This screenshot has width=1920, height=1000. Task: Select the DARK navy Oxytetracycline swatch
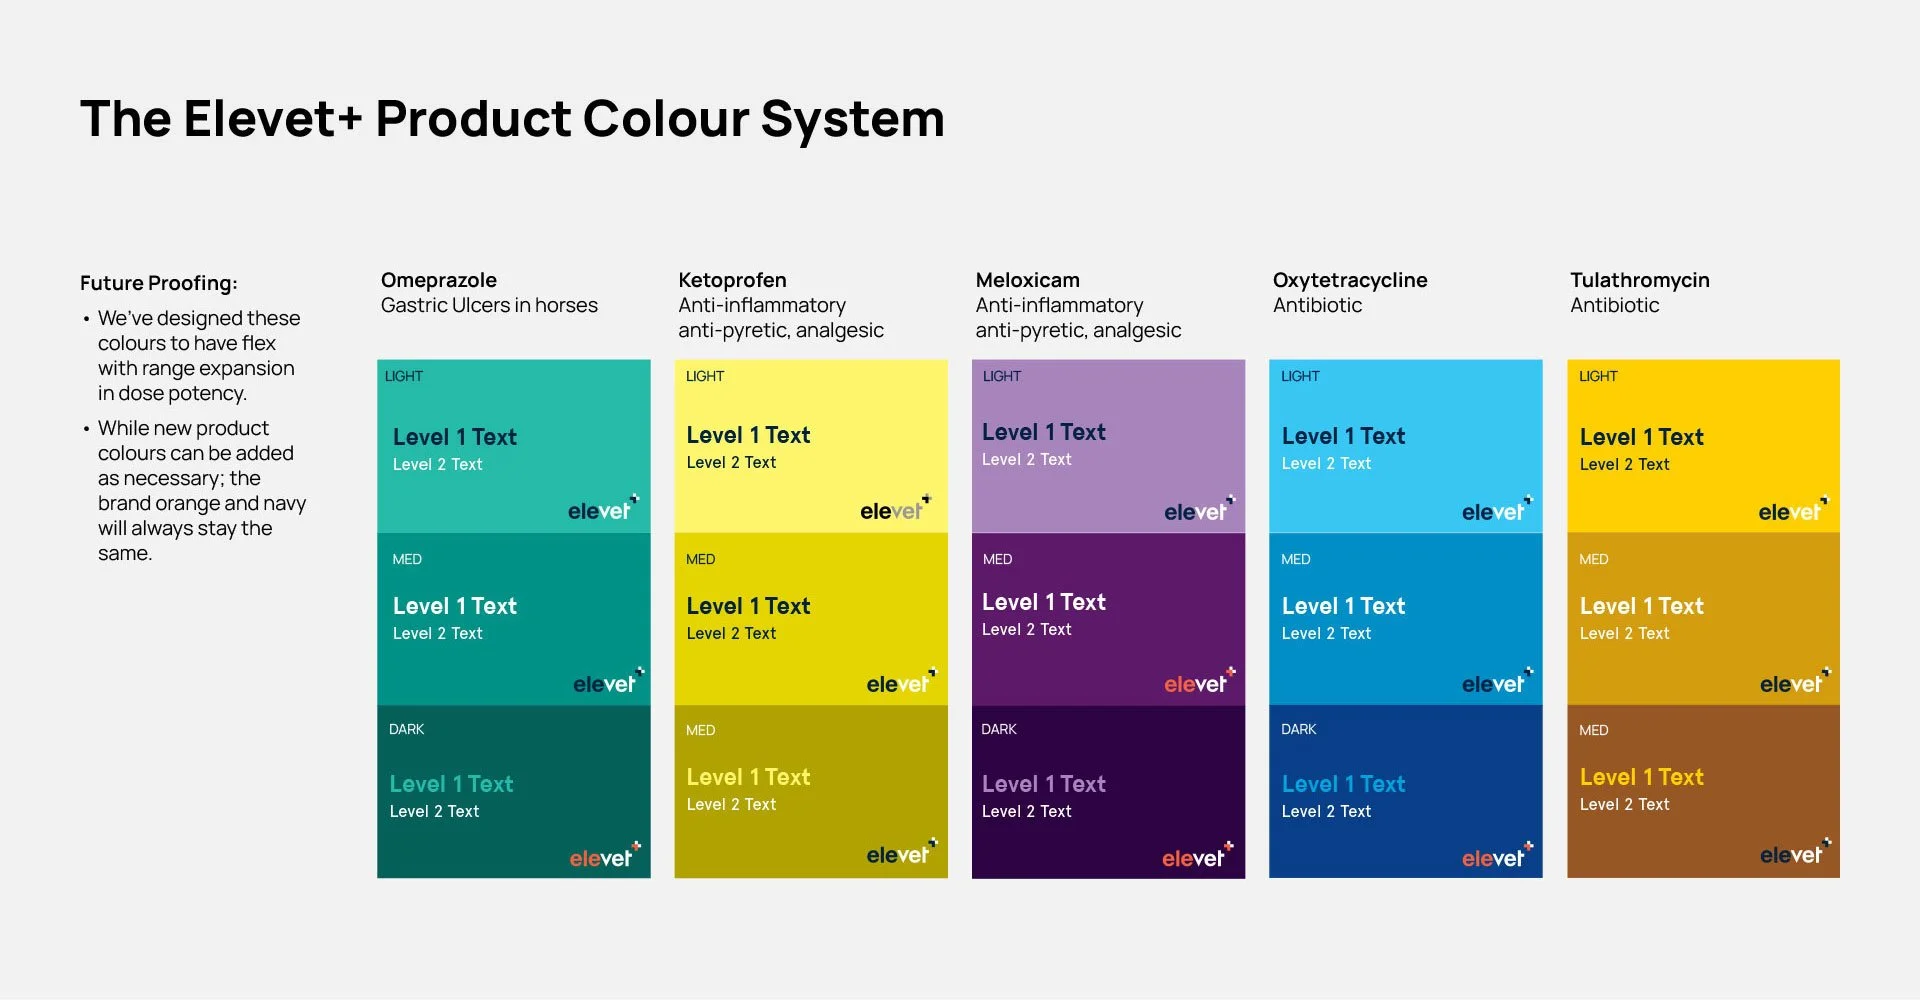pos(1406,792)
